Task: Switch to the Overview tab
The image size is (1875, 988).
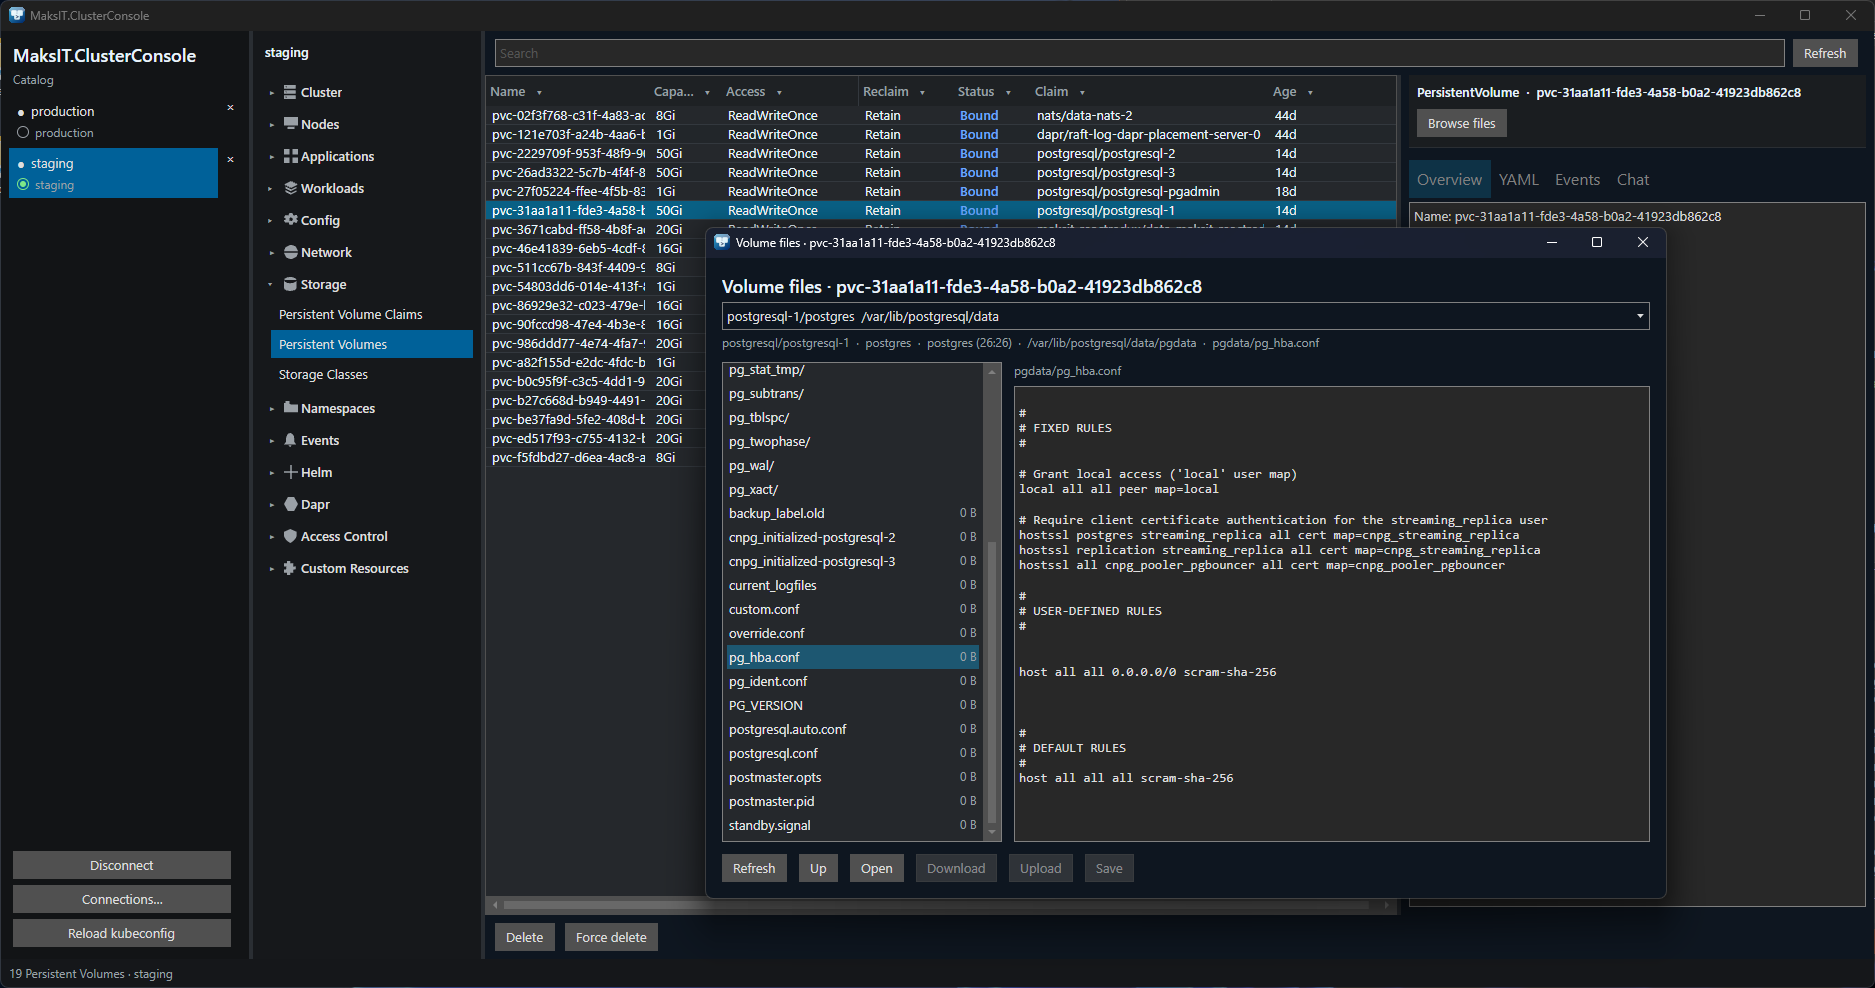Action: click(x=1449, y=180)
